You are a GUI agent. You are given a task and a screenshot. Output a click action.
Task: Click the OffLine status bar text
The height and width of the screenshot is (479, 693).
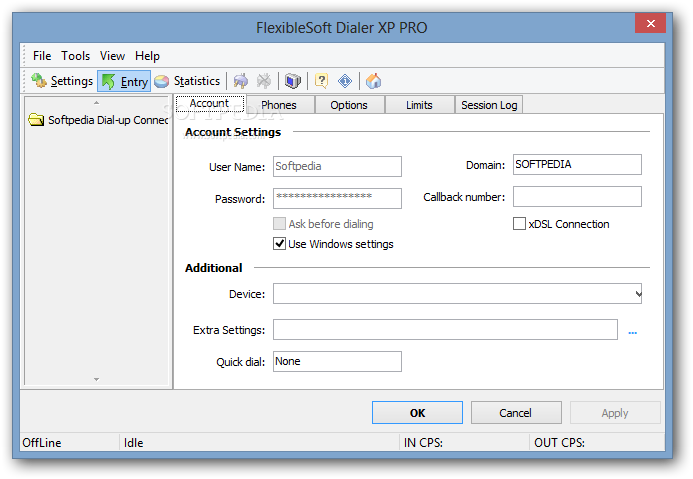[x=42, y=443]
